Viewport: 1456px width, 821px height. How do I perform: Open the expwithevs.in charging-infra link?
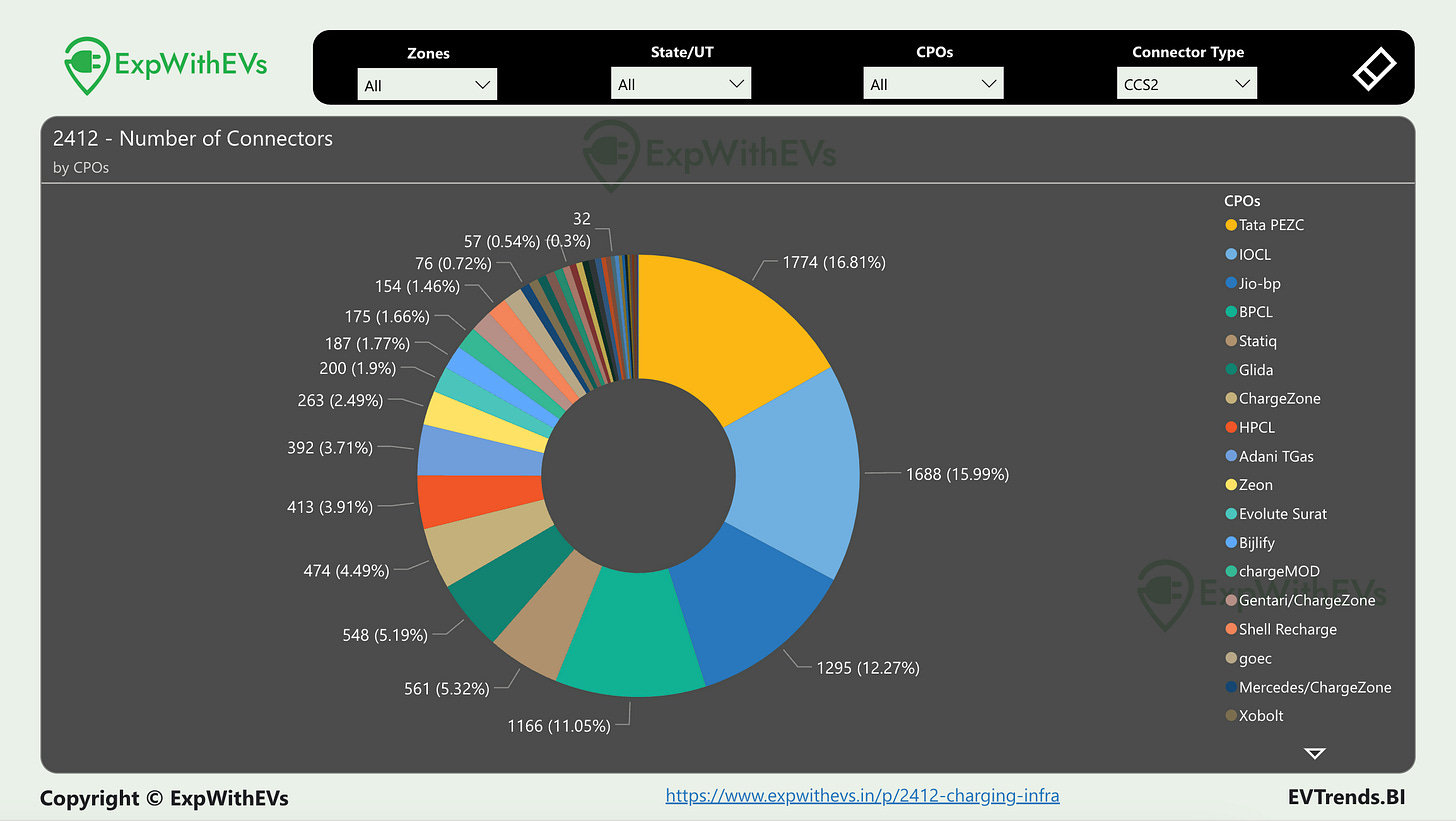pos(862,796)
